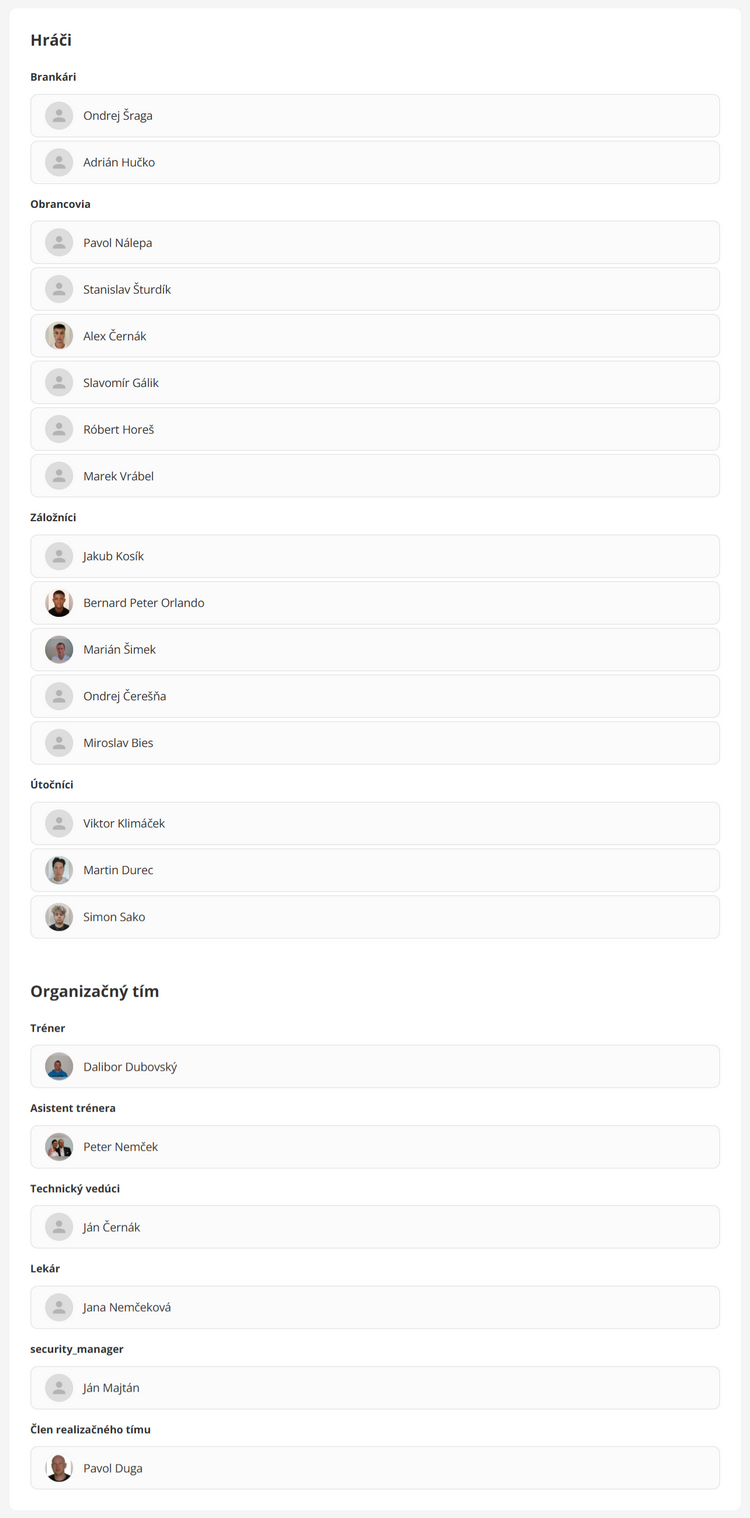Open Peter Nemček's profile photo
This screenshot has width=750, height=1518.
click(59, 1147)
